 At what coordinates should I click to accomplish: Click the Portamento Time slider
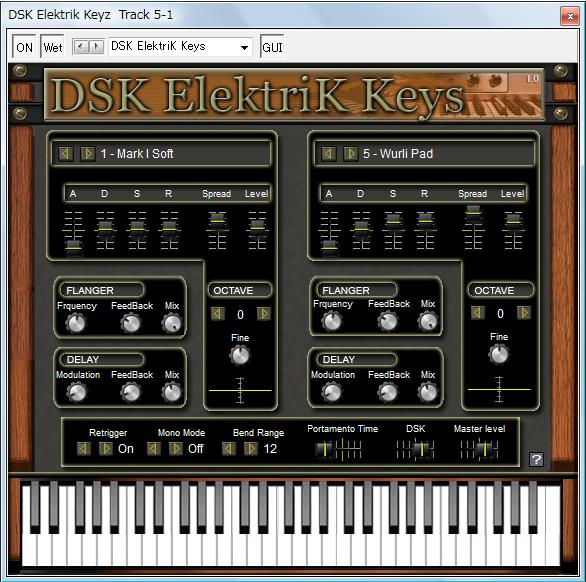(338, 449)
